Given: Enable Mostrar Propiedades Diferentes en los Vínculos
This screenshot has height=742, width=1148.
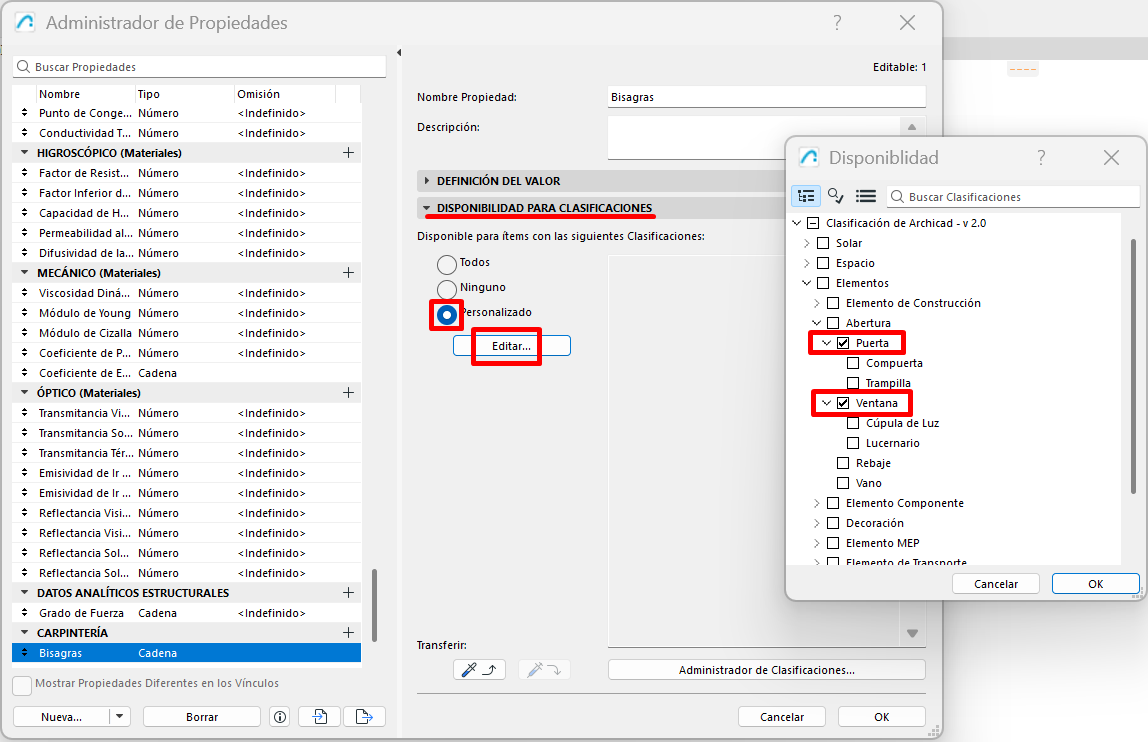Looking at the screenshot, I should coord(22,685).
